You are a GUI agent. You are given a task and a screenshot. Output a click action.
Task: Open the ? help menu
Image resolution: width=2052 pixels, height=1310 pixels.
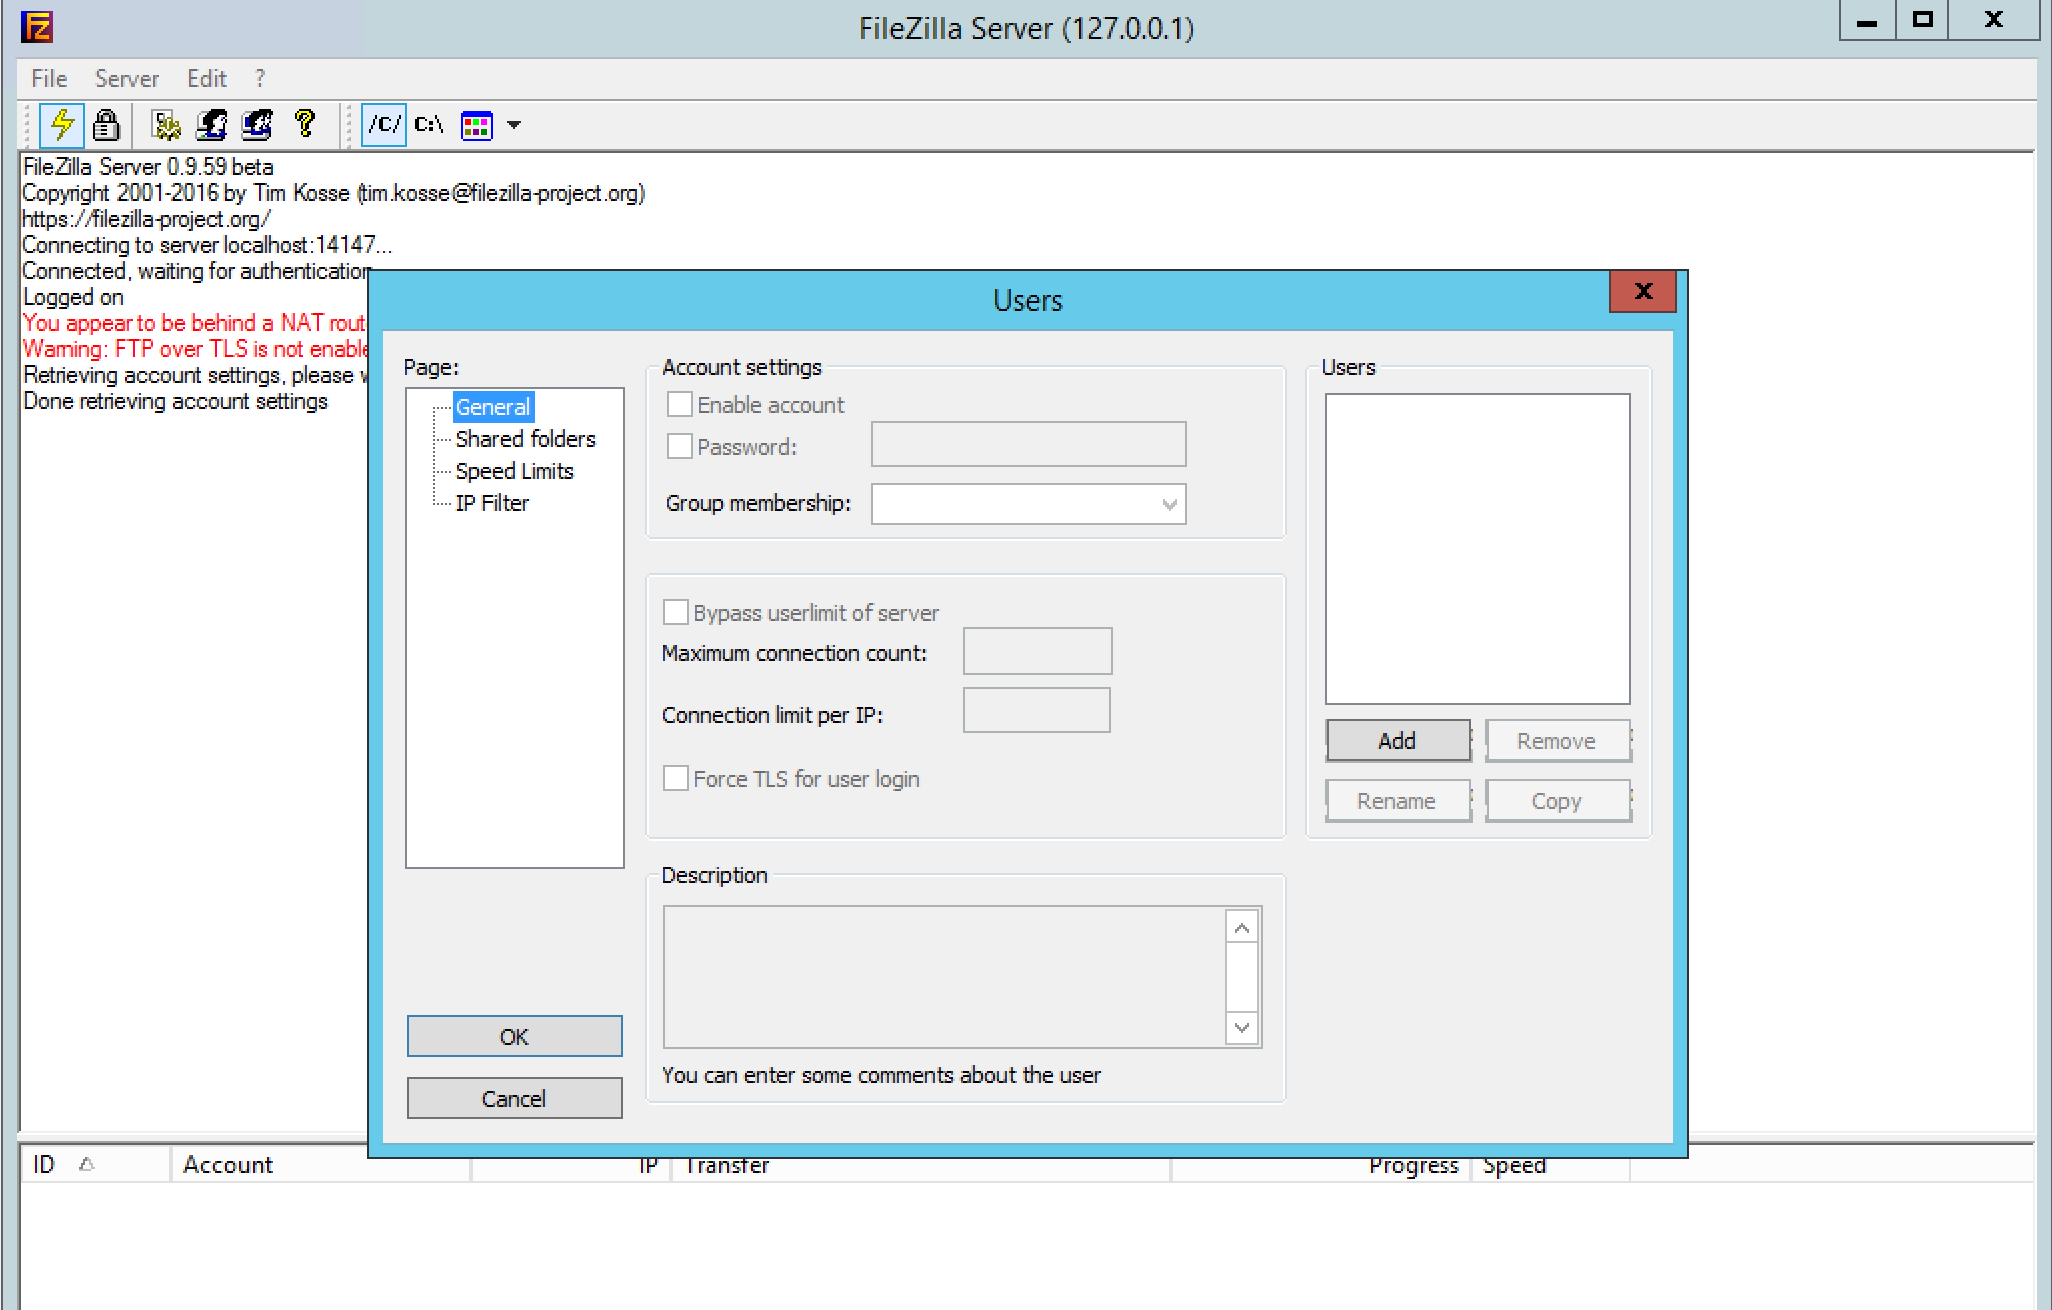[260, 79]
